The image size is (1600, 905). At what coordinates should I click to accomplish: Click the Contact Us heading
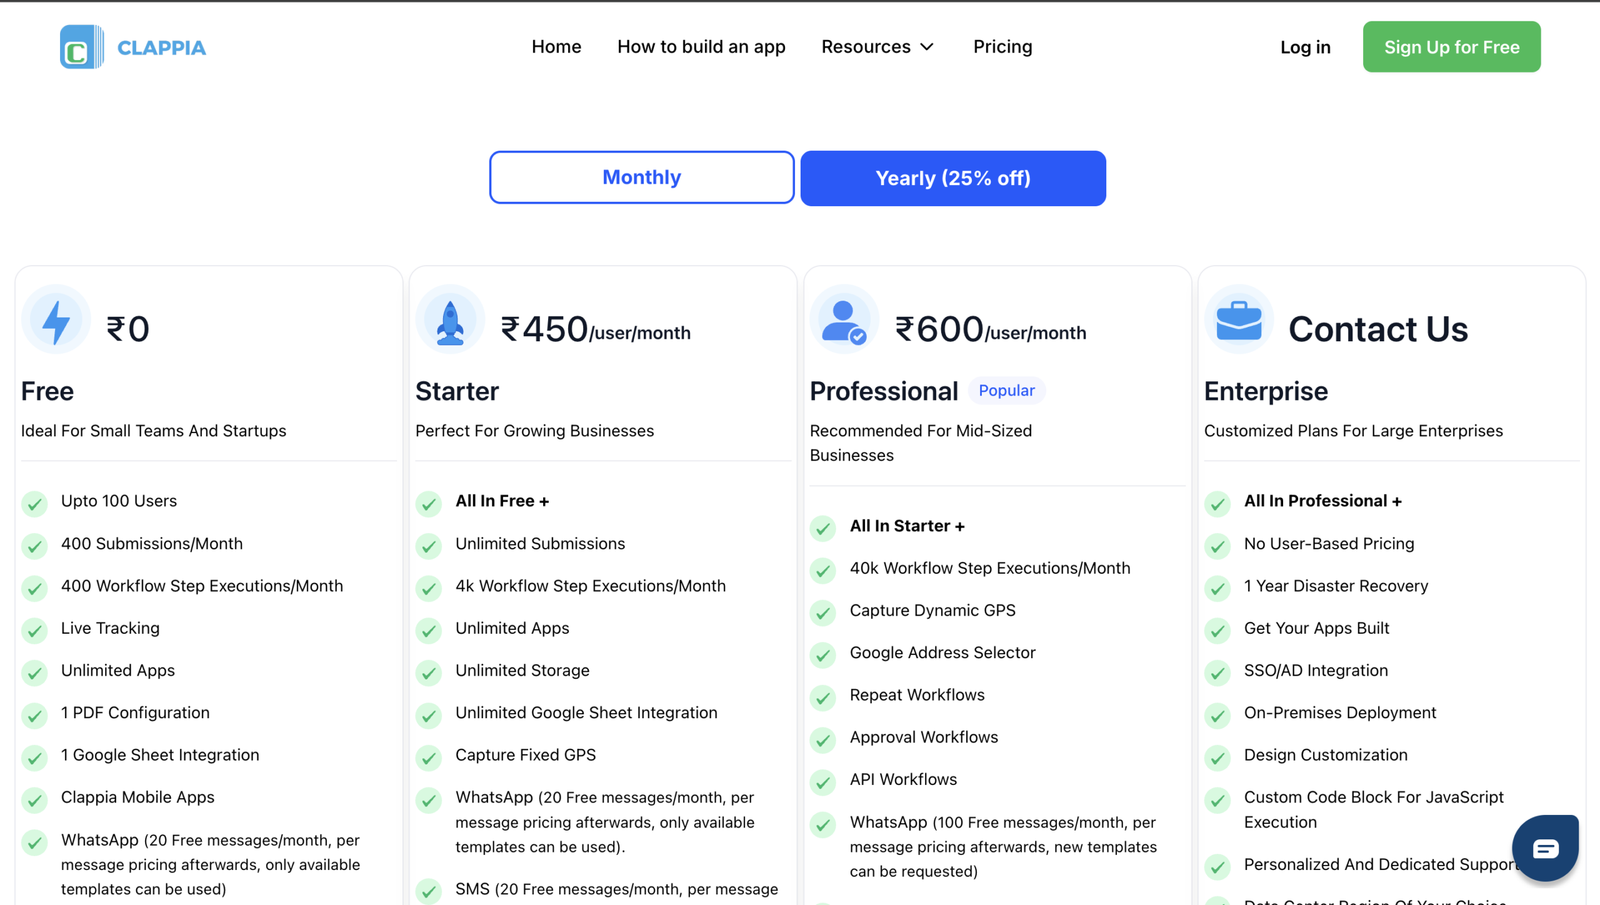tap(1378, 329)
